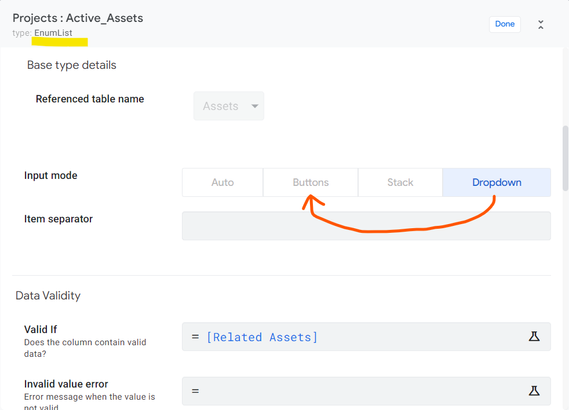Click the Item separator input field

point(366,226)
